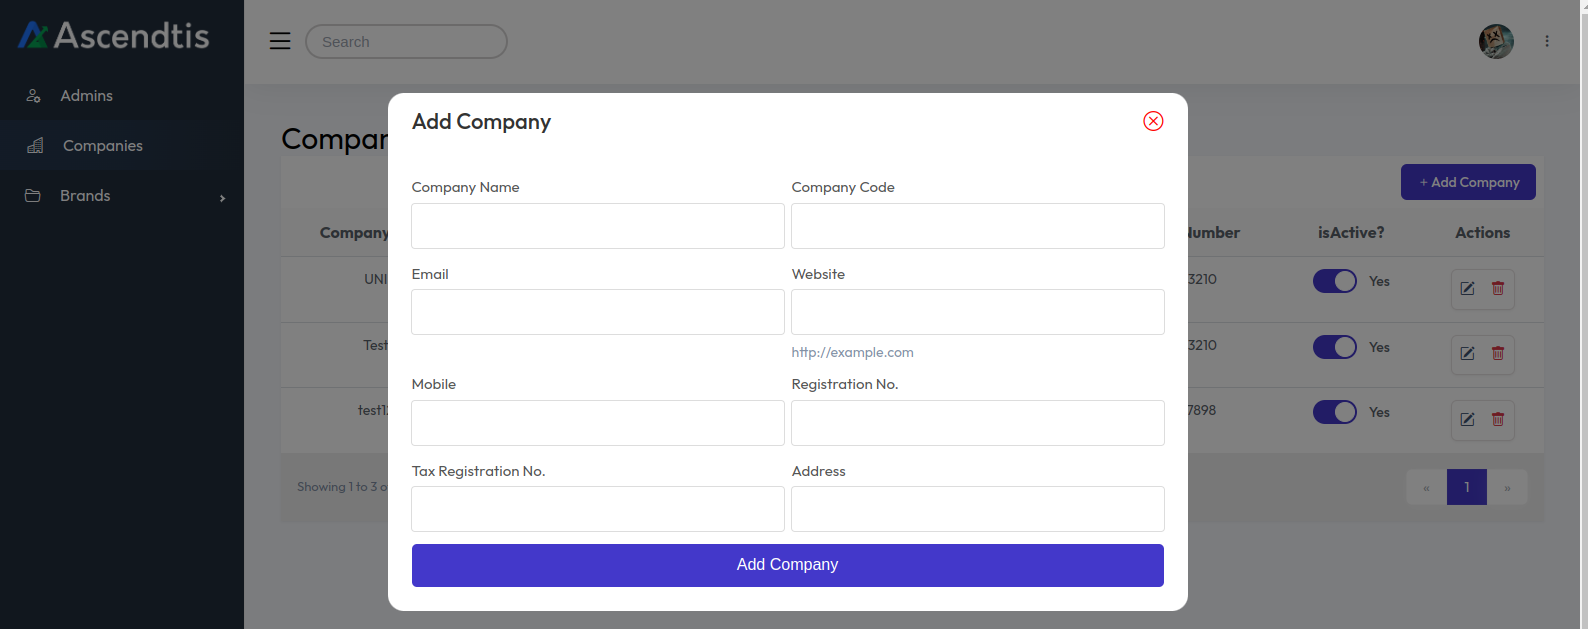Viewport: 1588px width, 629px height.
Task: Click the delete trash icon in first row
Action: (1498, 289)
